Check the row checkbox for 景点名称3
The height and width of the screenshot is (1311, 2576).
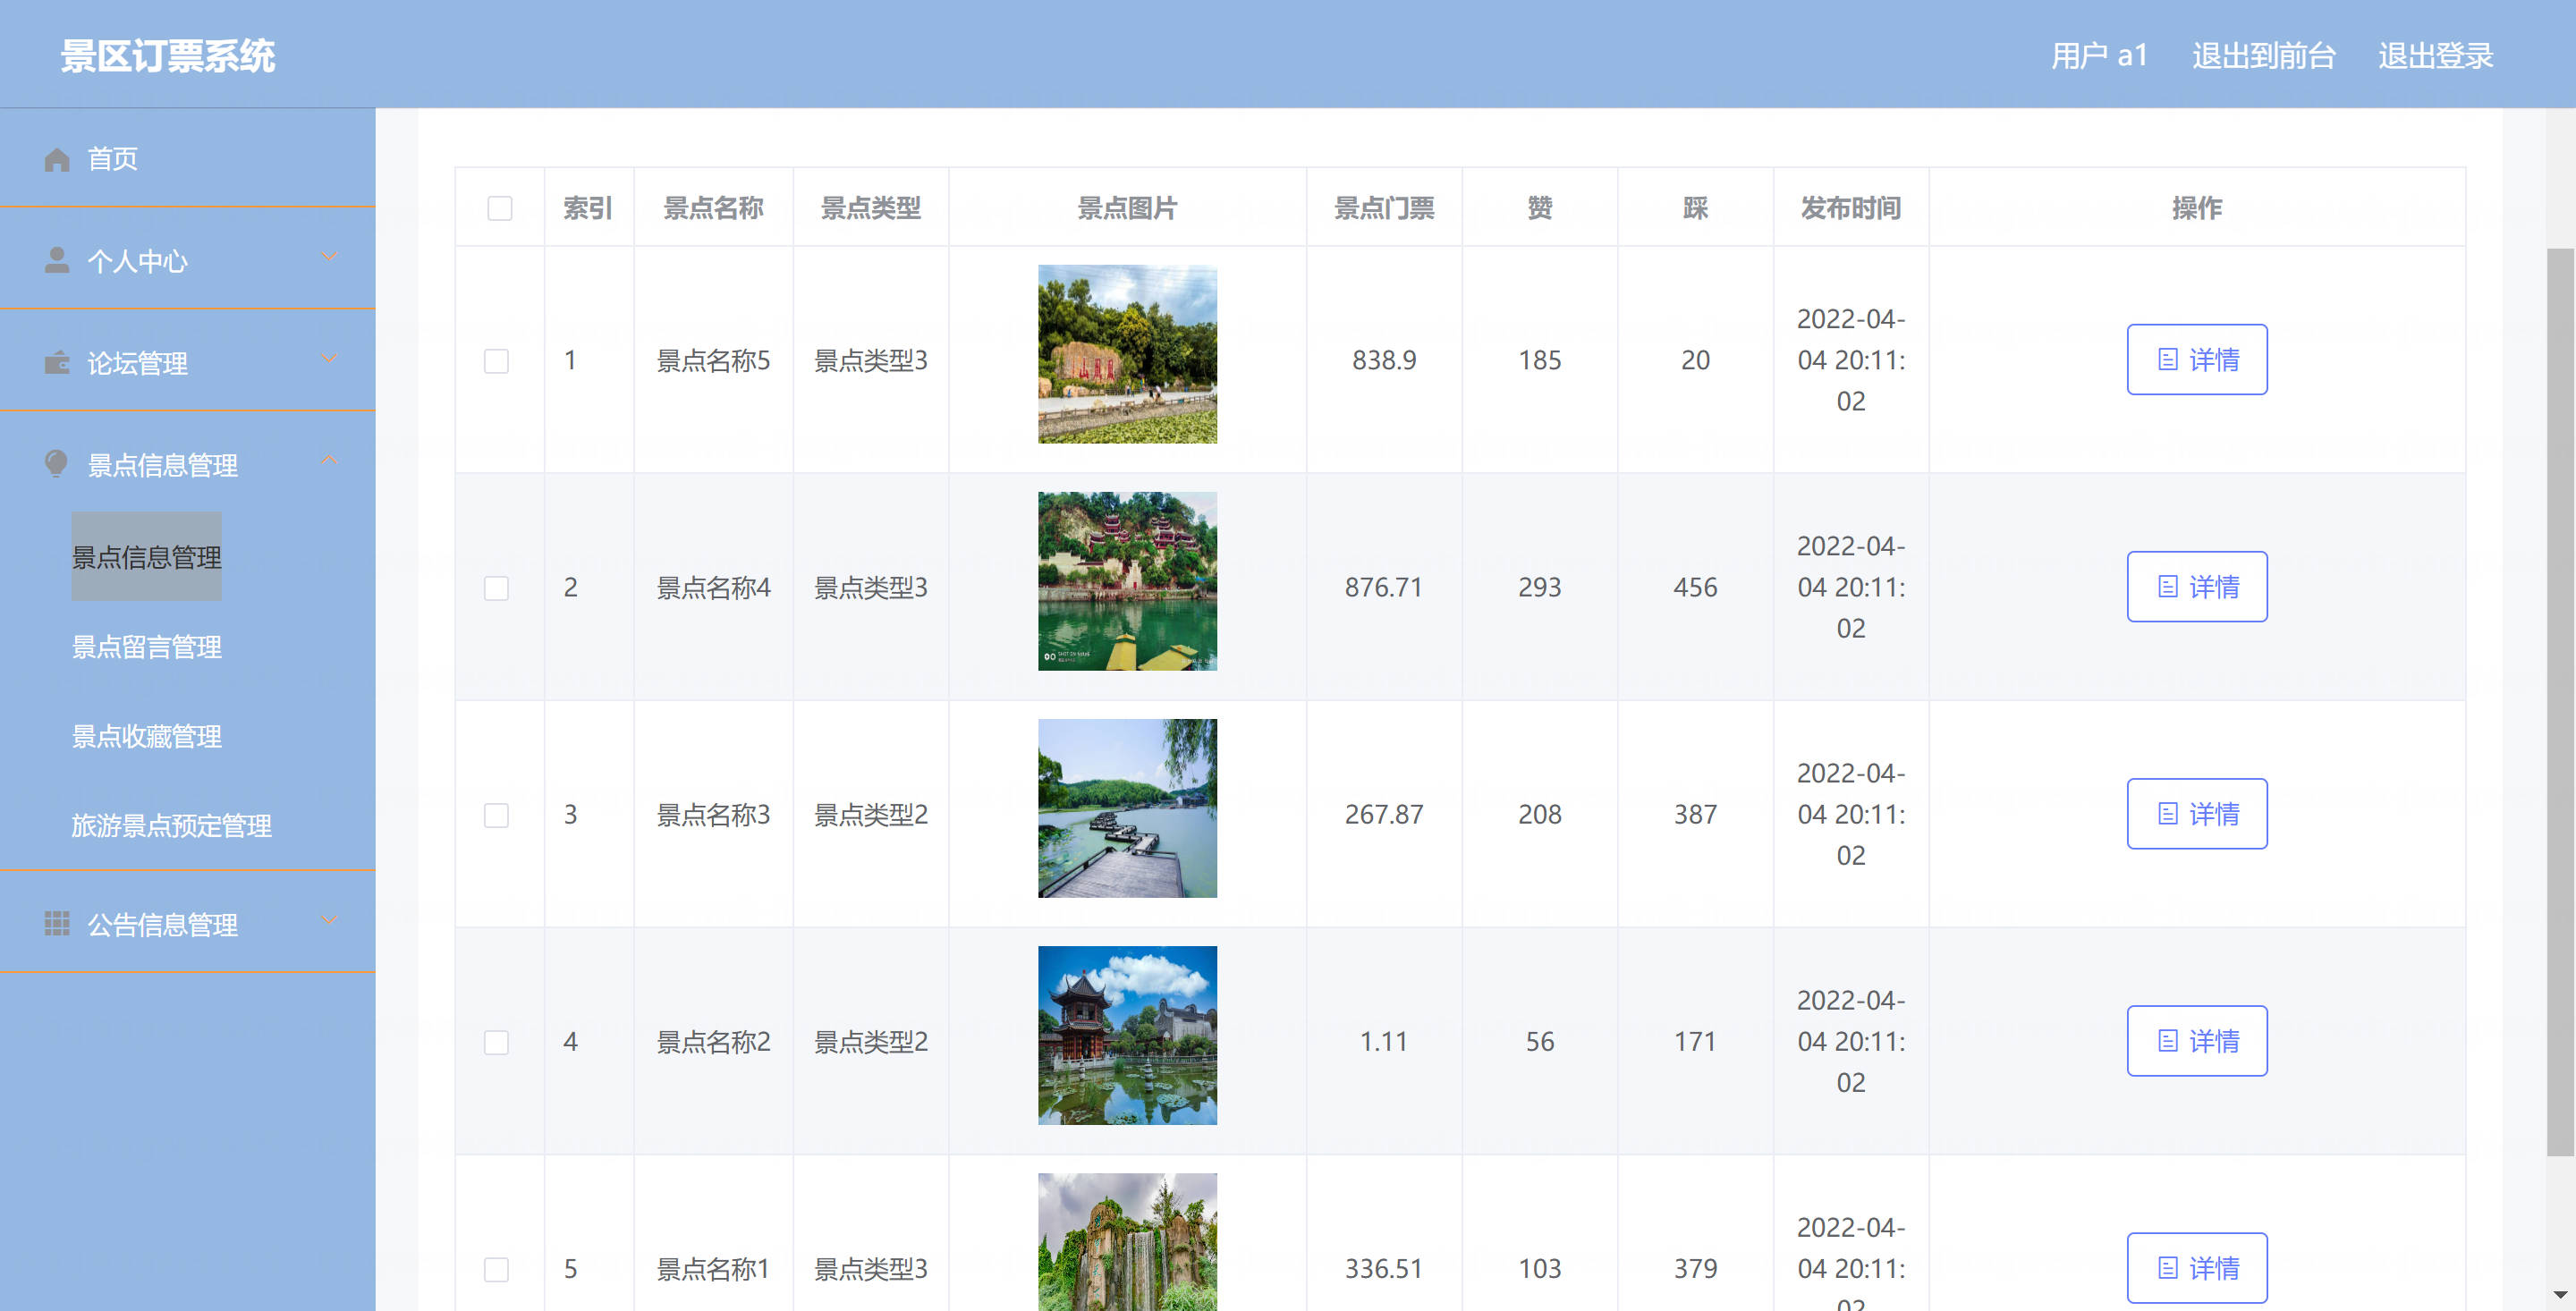(496, 814)
